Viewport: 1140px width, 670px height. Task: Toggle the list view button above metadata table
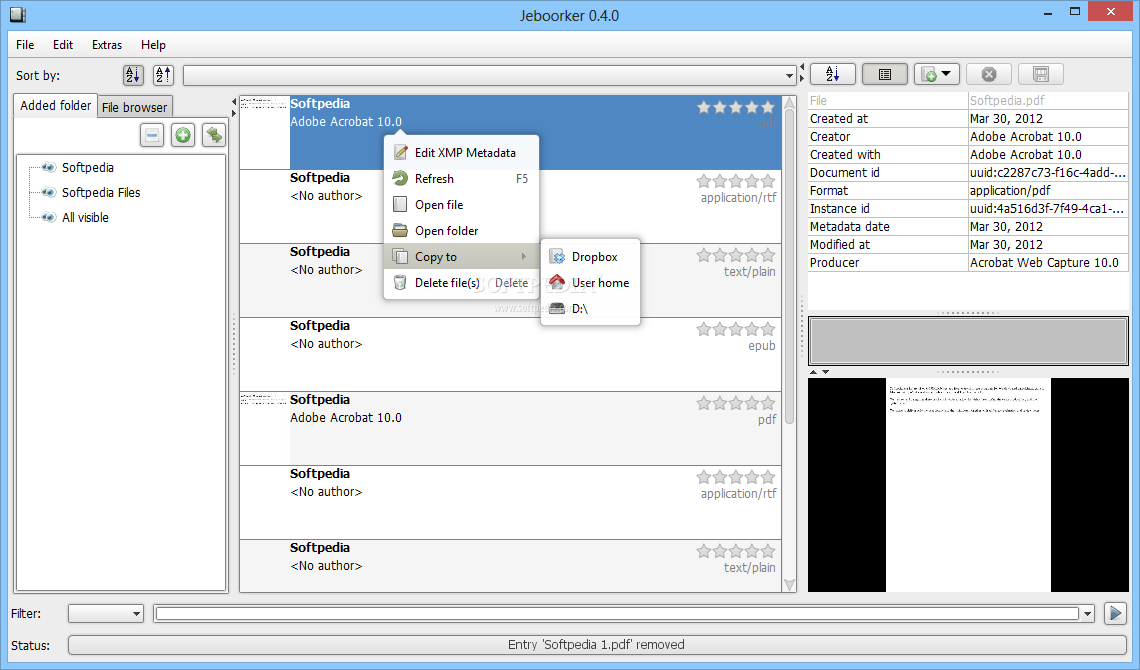(x=885, y=74)
